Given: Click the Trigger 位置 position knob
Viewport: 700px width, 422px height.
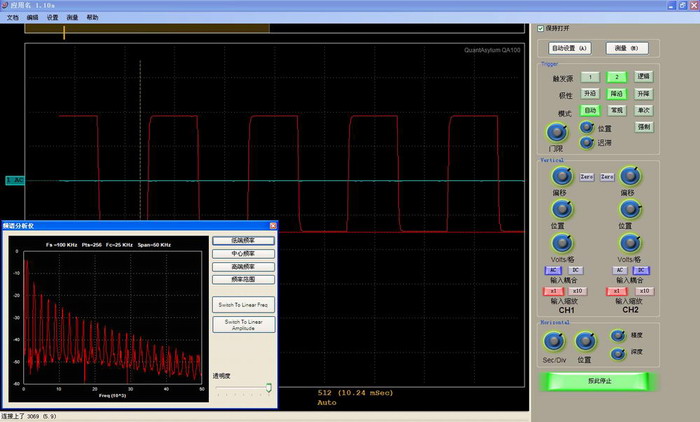Looking at the screenshot, I should [587, 128].
